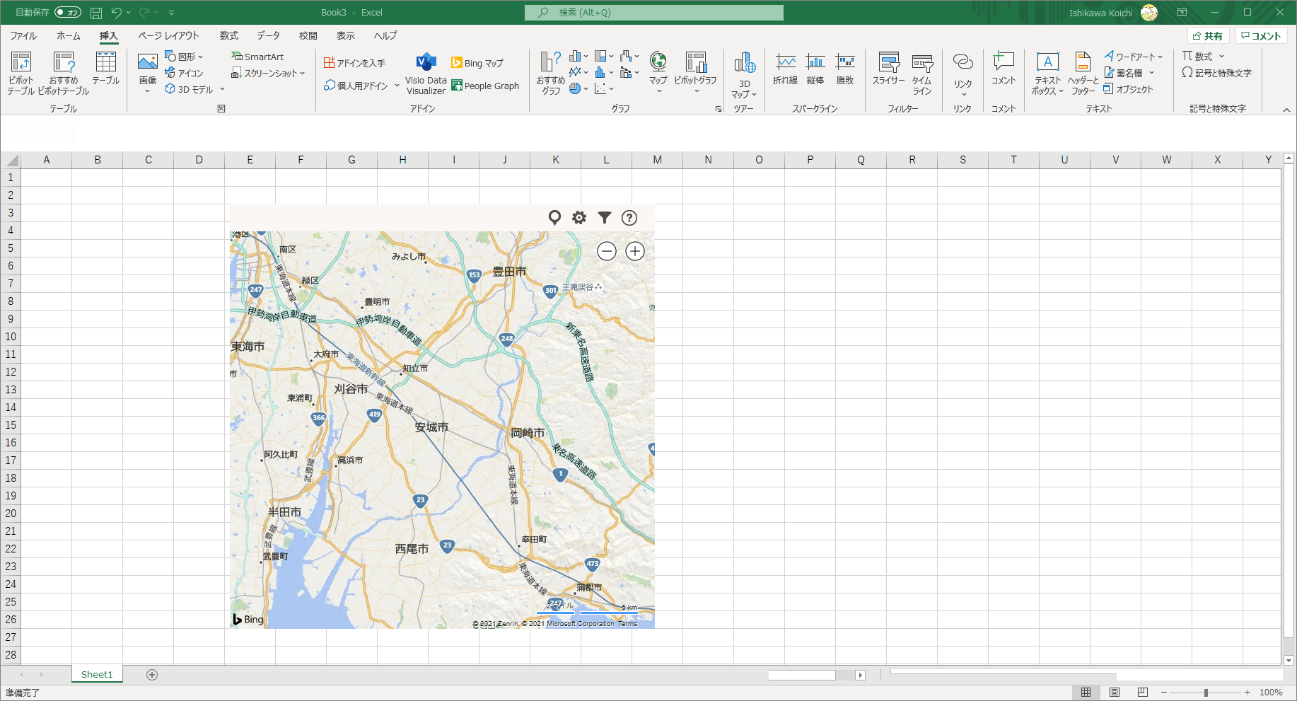Open the map help question icon
Screen dimensions: 1297x701
point(629,218)
